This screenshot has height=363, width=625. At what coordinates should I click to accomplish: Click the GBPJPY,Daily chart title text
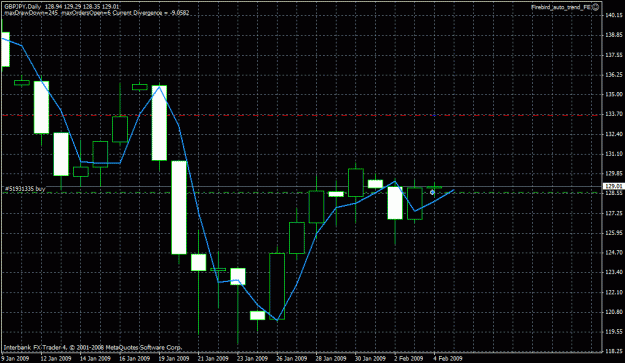coord(23,7)
